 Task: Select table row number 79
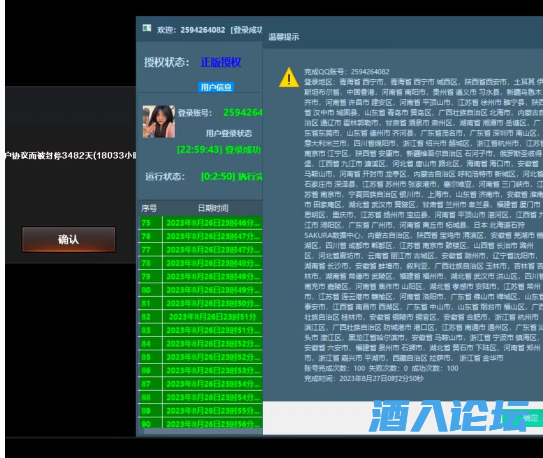(201, 277)
